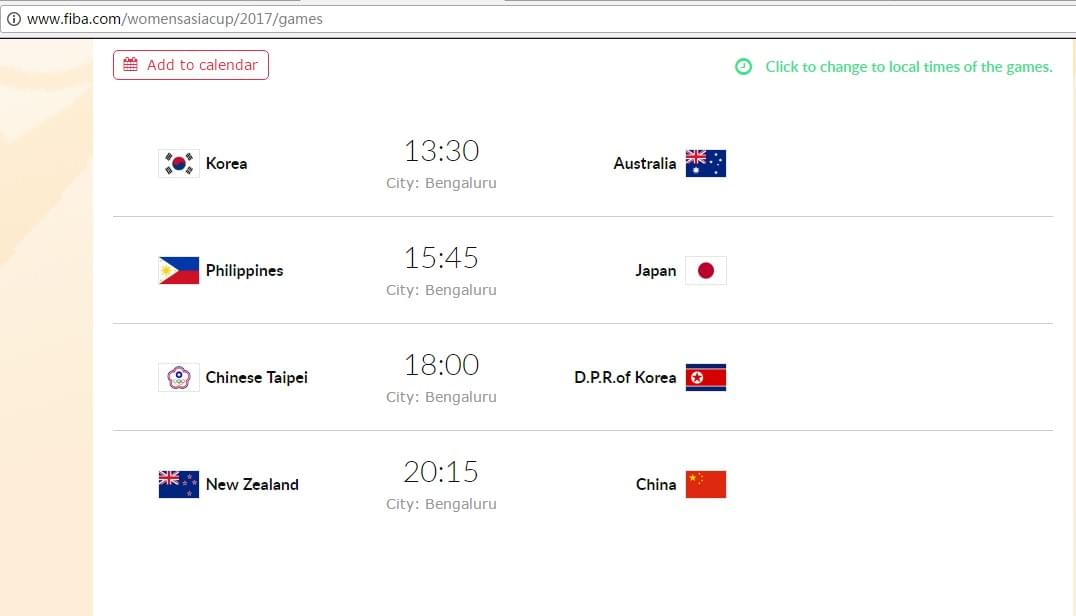Click the D.P.R.of Korea team name
Screen dimensions: 1076x616
tap(625, 377)
